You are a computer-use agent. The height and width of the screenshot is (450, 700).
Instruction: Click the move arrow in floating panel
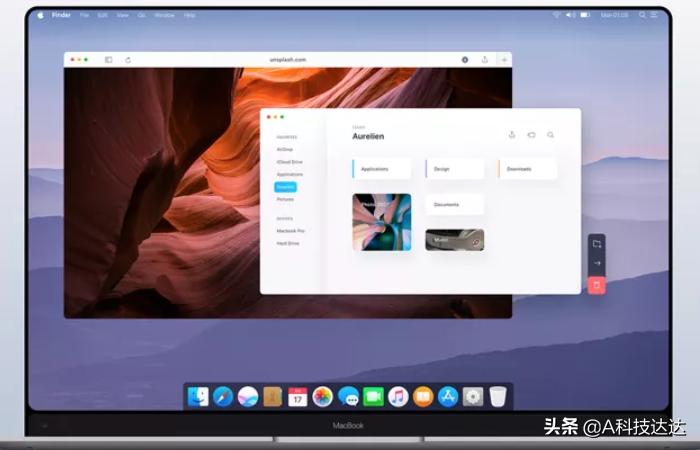point(597,263)
